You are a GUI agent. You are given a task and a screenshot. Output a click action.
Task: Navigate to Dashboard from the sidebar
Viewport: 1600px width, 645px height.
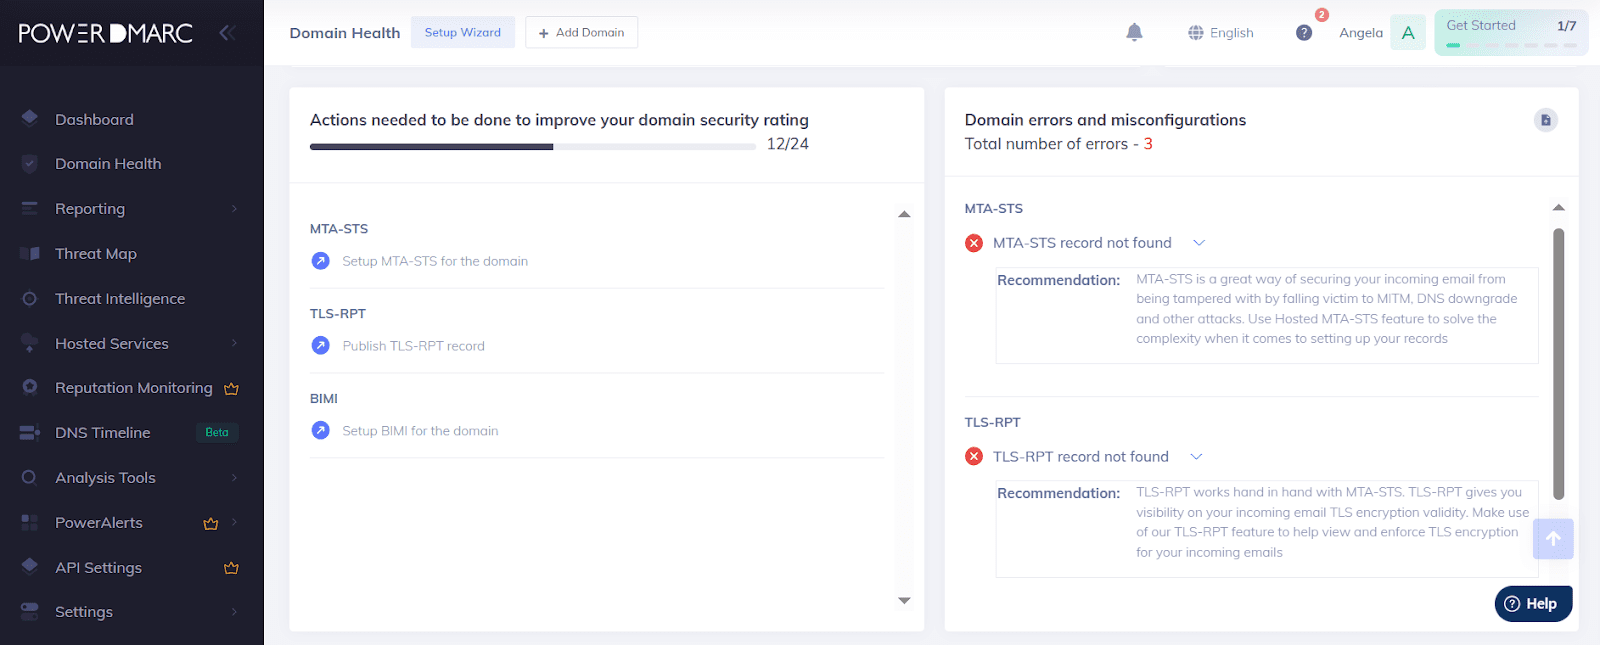[94, 120]
